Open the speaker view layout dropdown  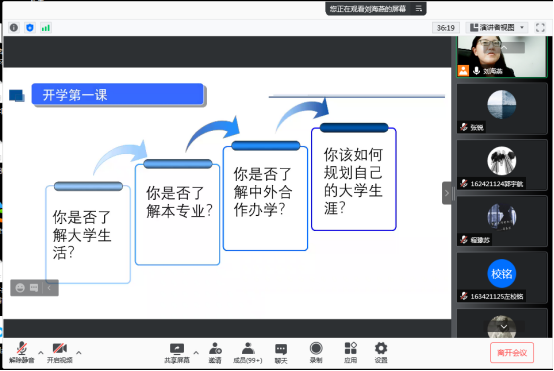point(497,28)
